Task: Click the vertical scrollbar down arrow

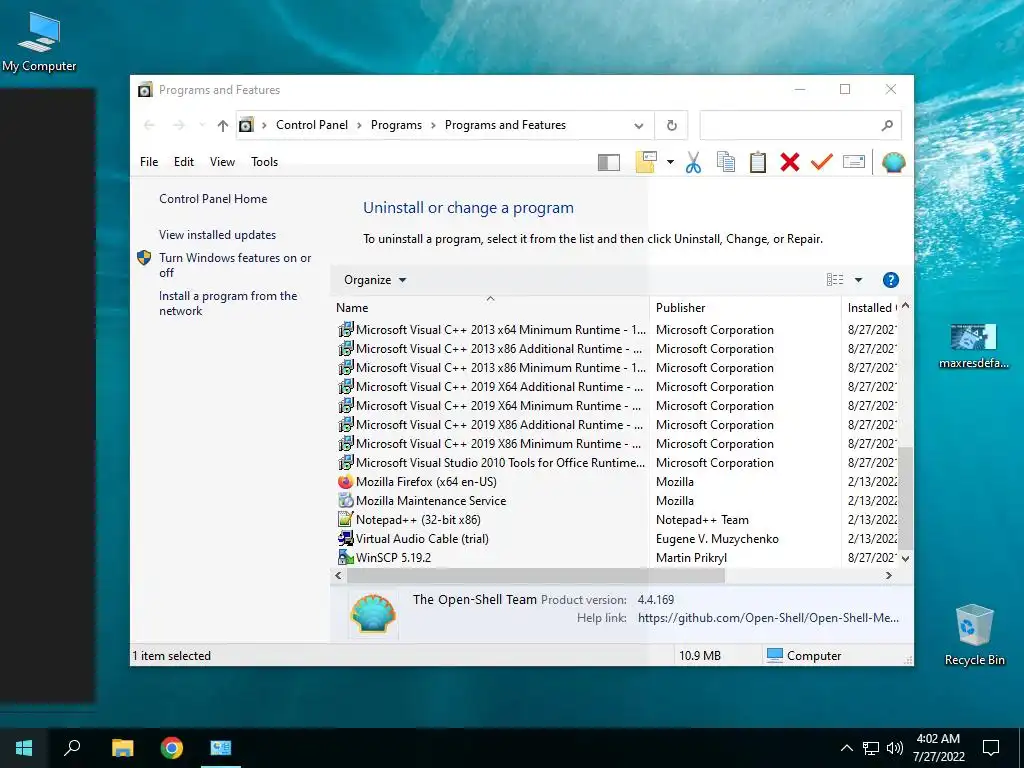Action: pos(905,559)
